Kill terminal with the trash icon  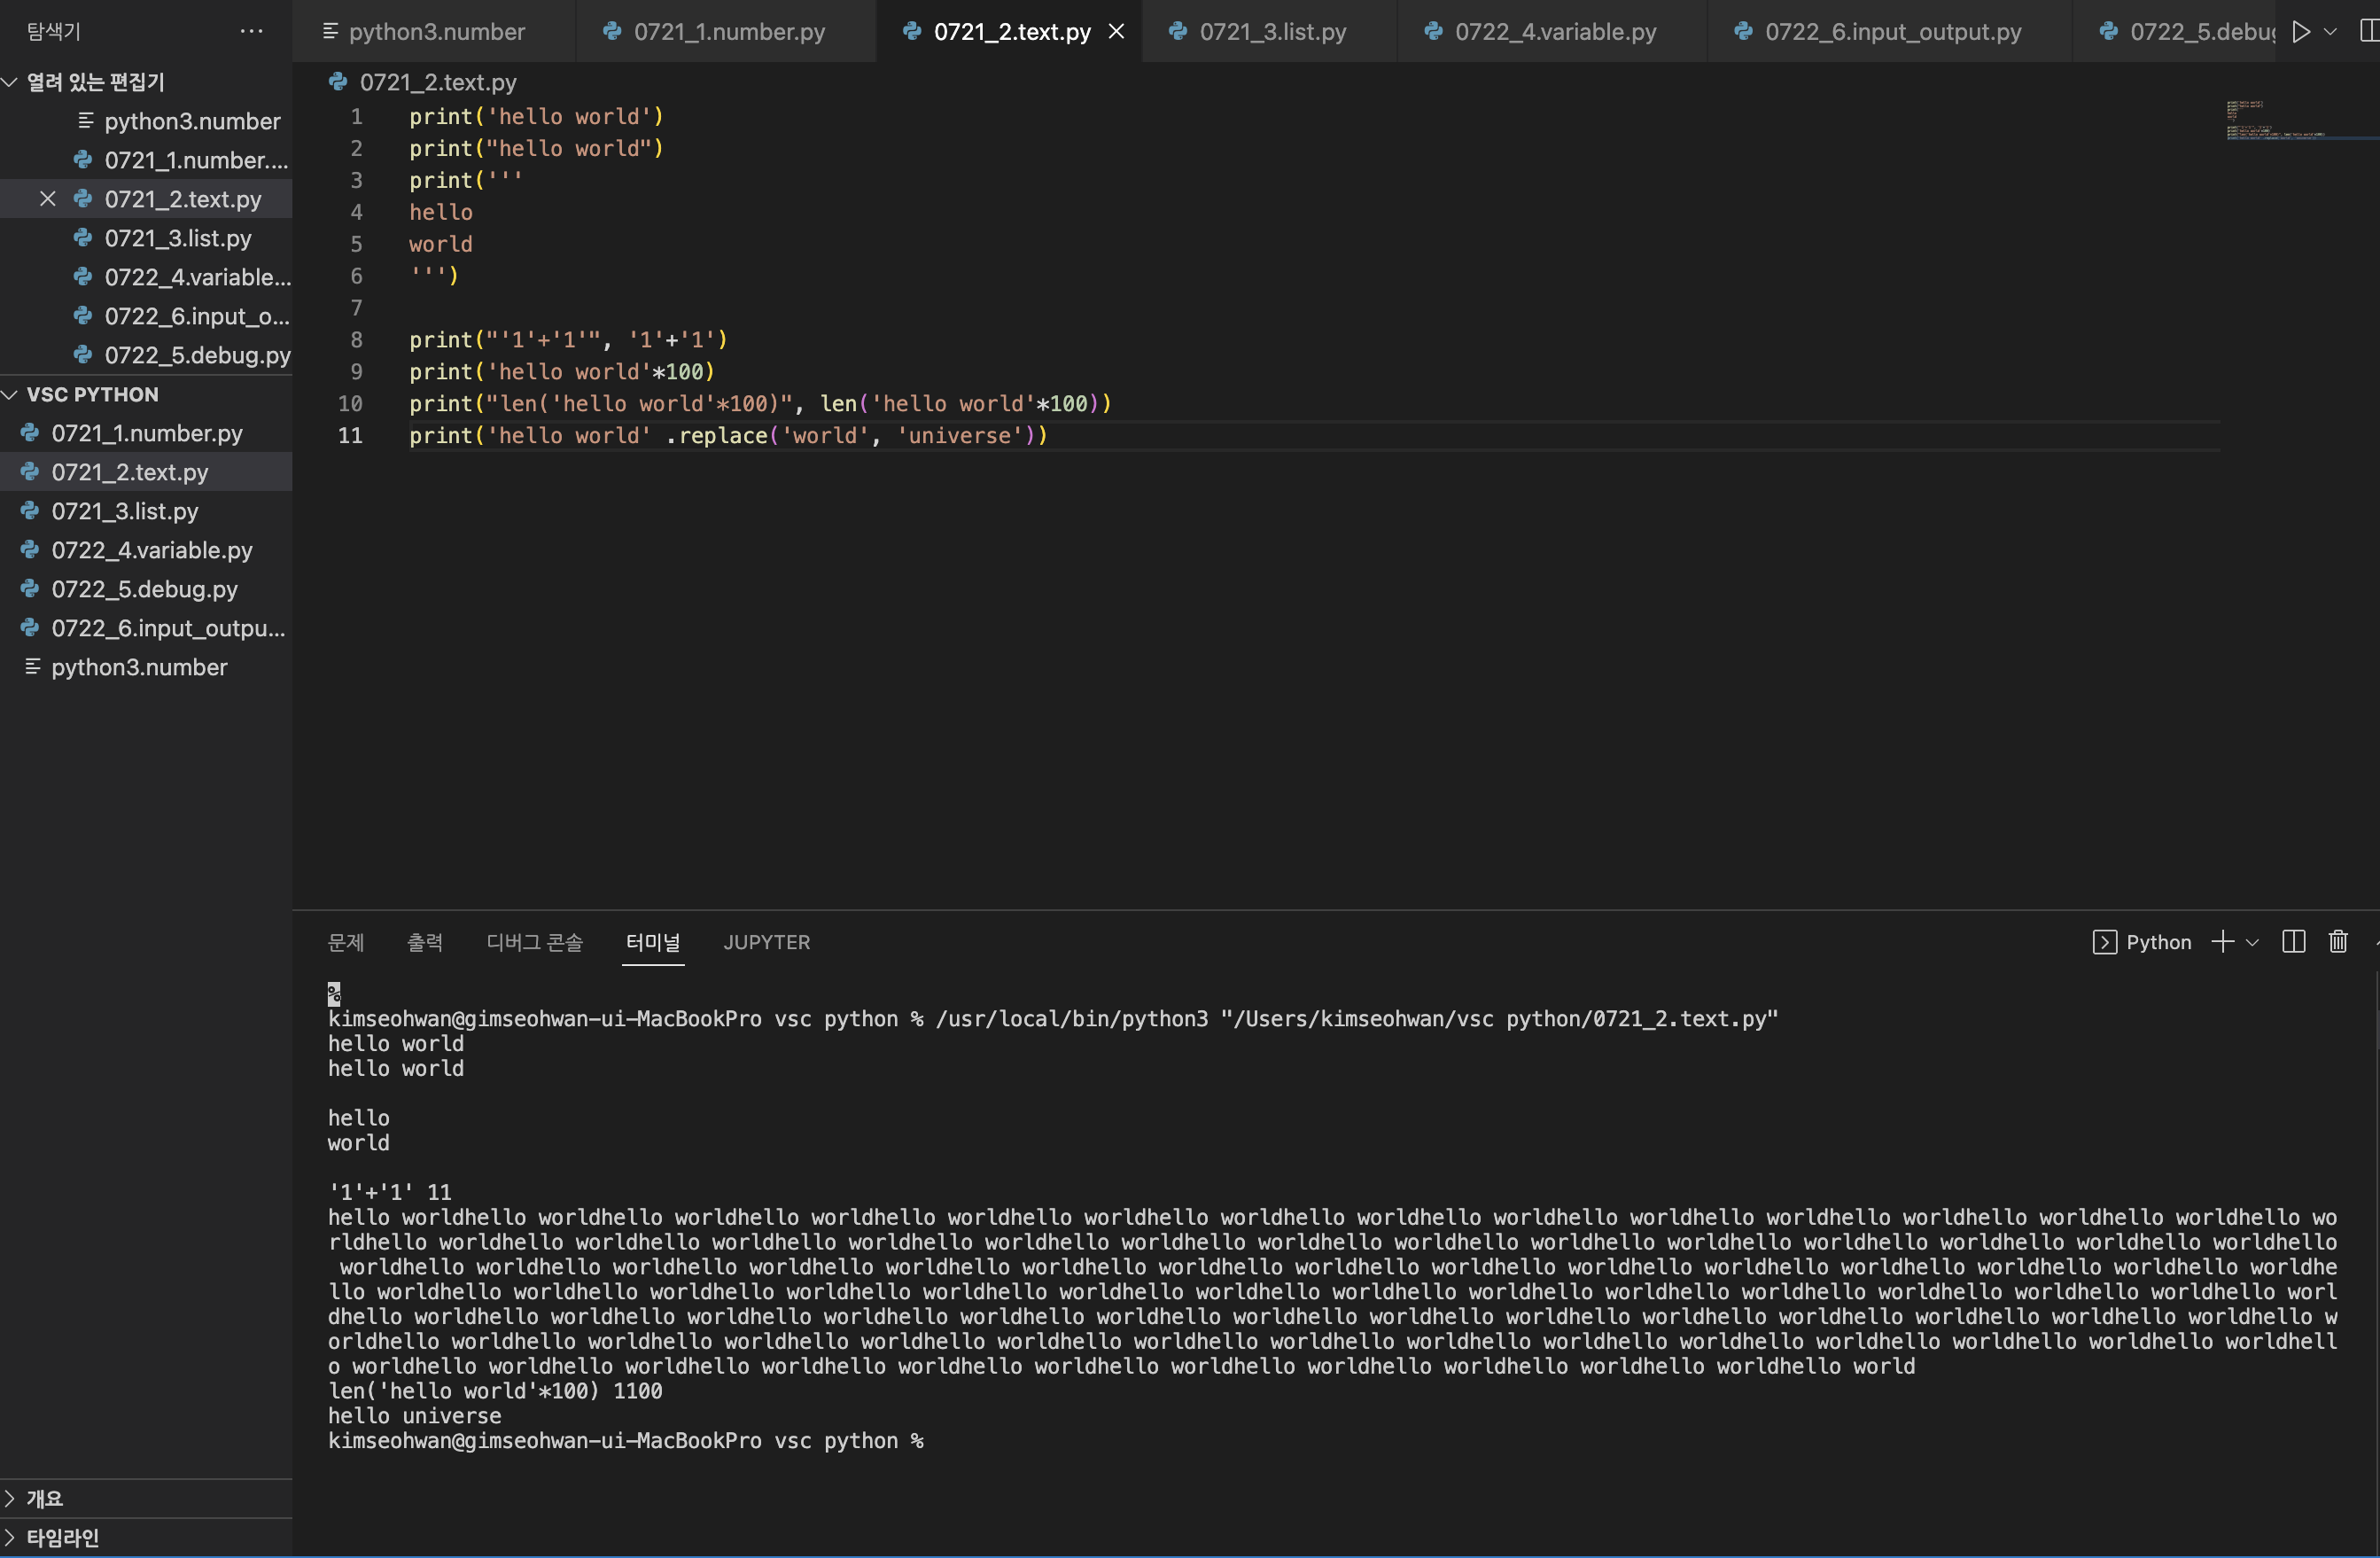pos(2338,942)
